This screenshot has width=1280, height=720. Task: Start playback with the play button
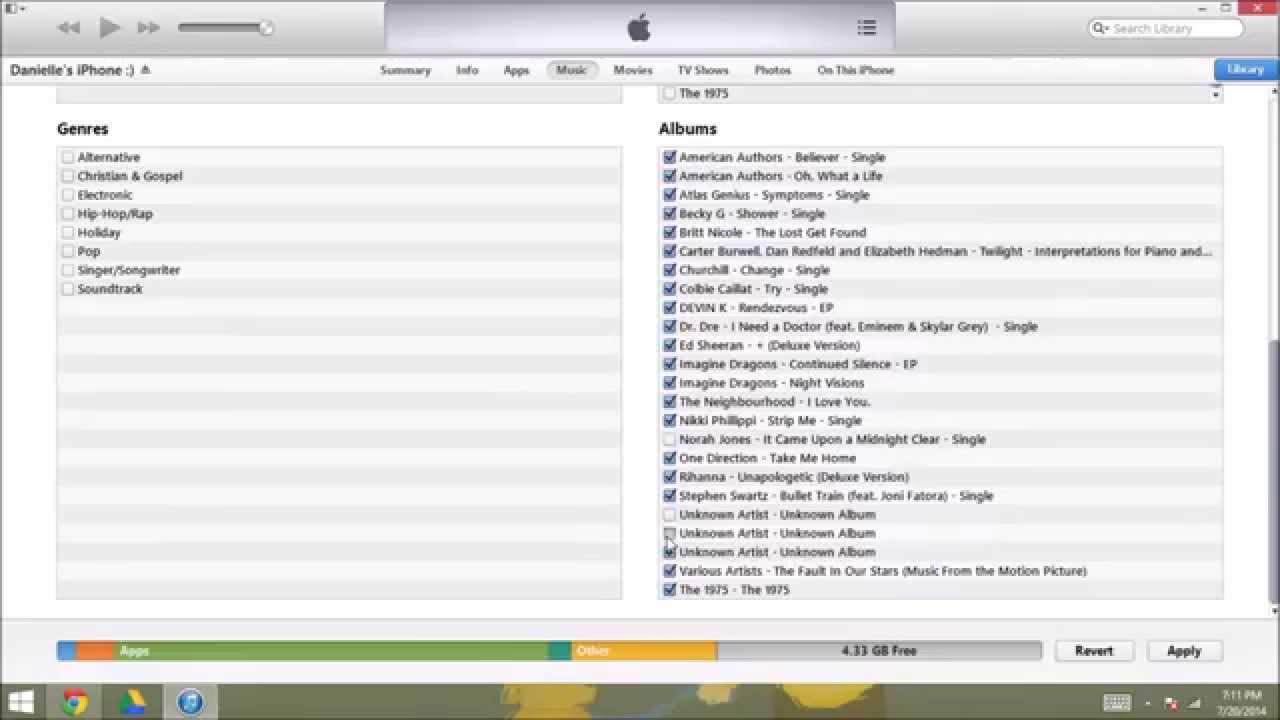point(109,28)
